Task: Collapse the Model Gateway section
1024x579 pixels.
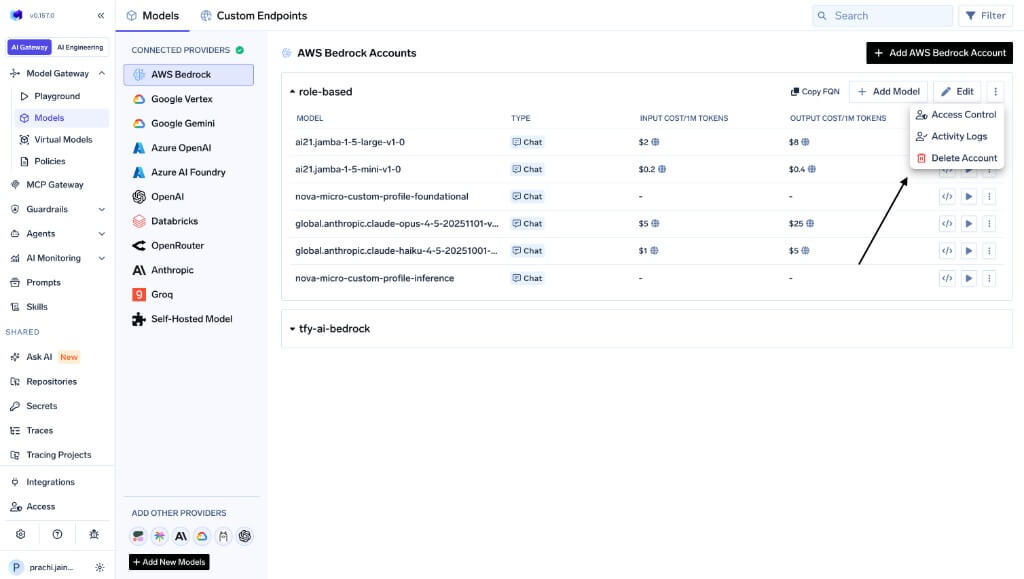Action: [102, 73]
